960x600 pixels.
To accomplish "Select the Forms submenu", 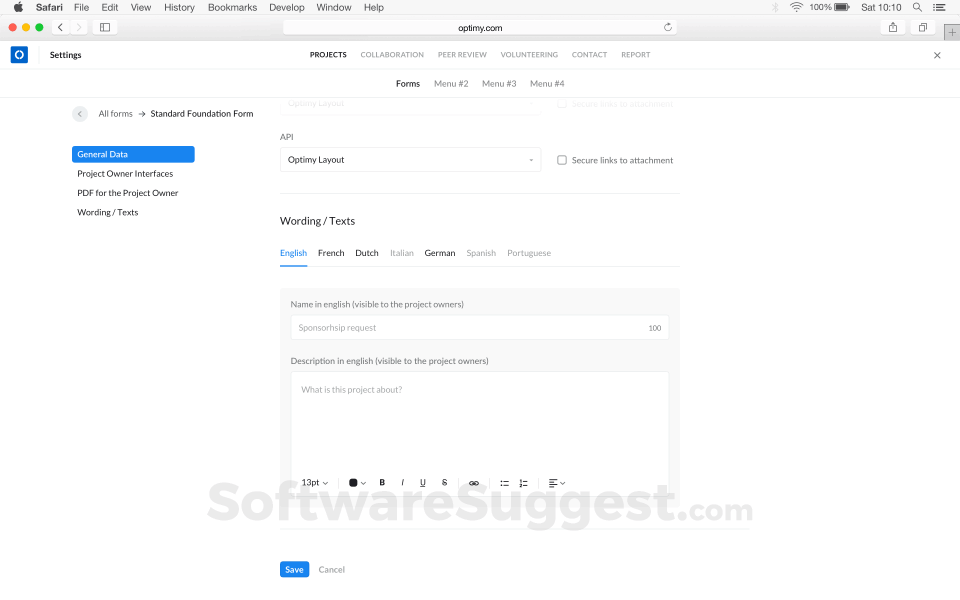I will tap(408, 83).
